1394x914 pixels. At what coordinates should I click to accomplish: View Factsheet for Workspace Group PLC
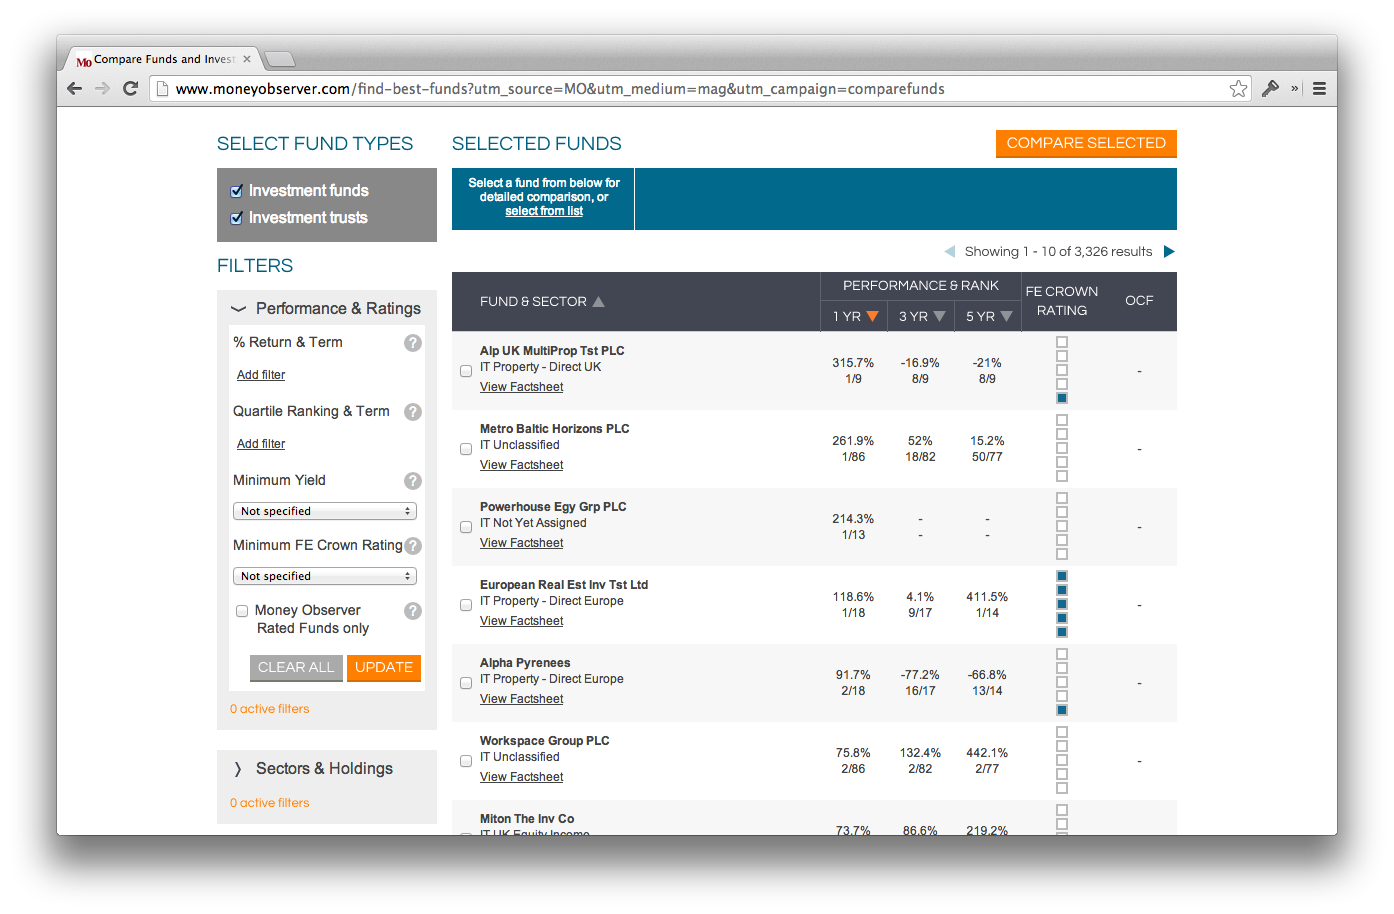coord(522,777)
